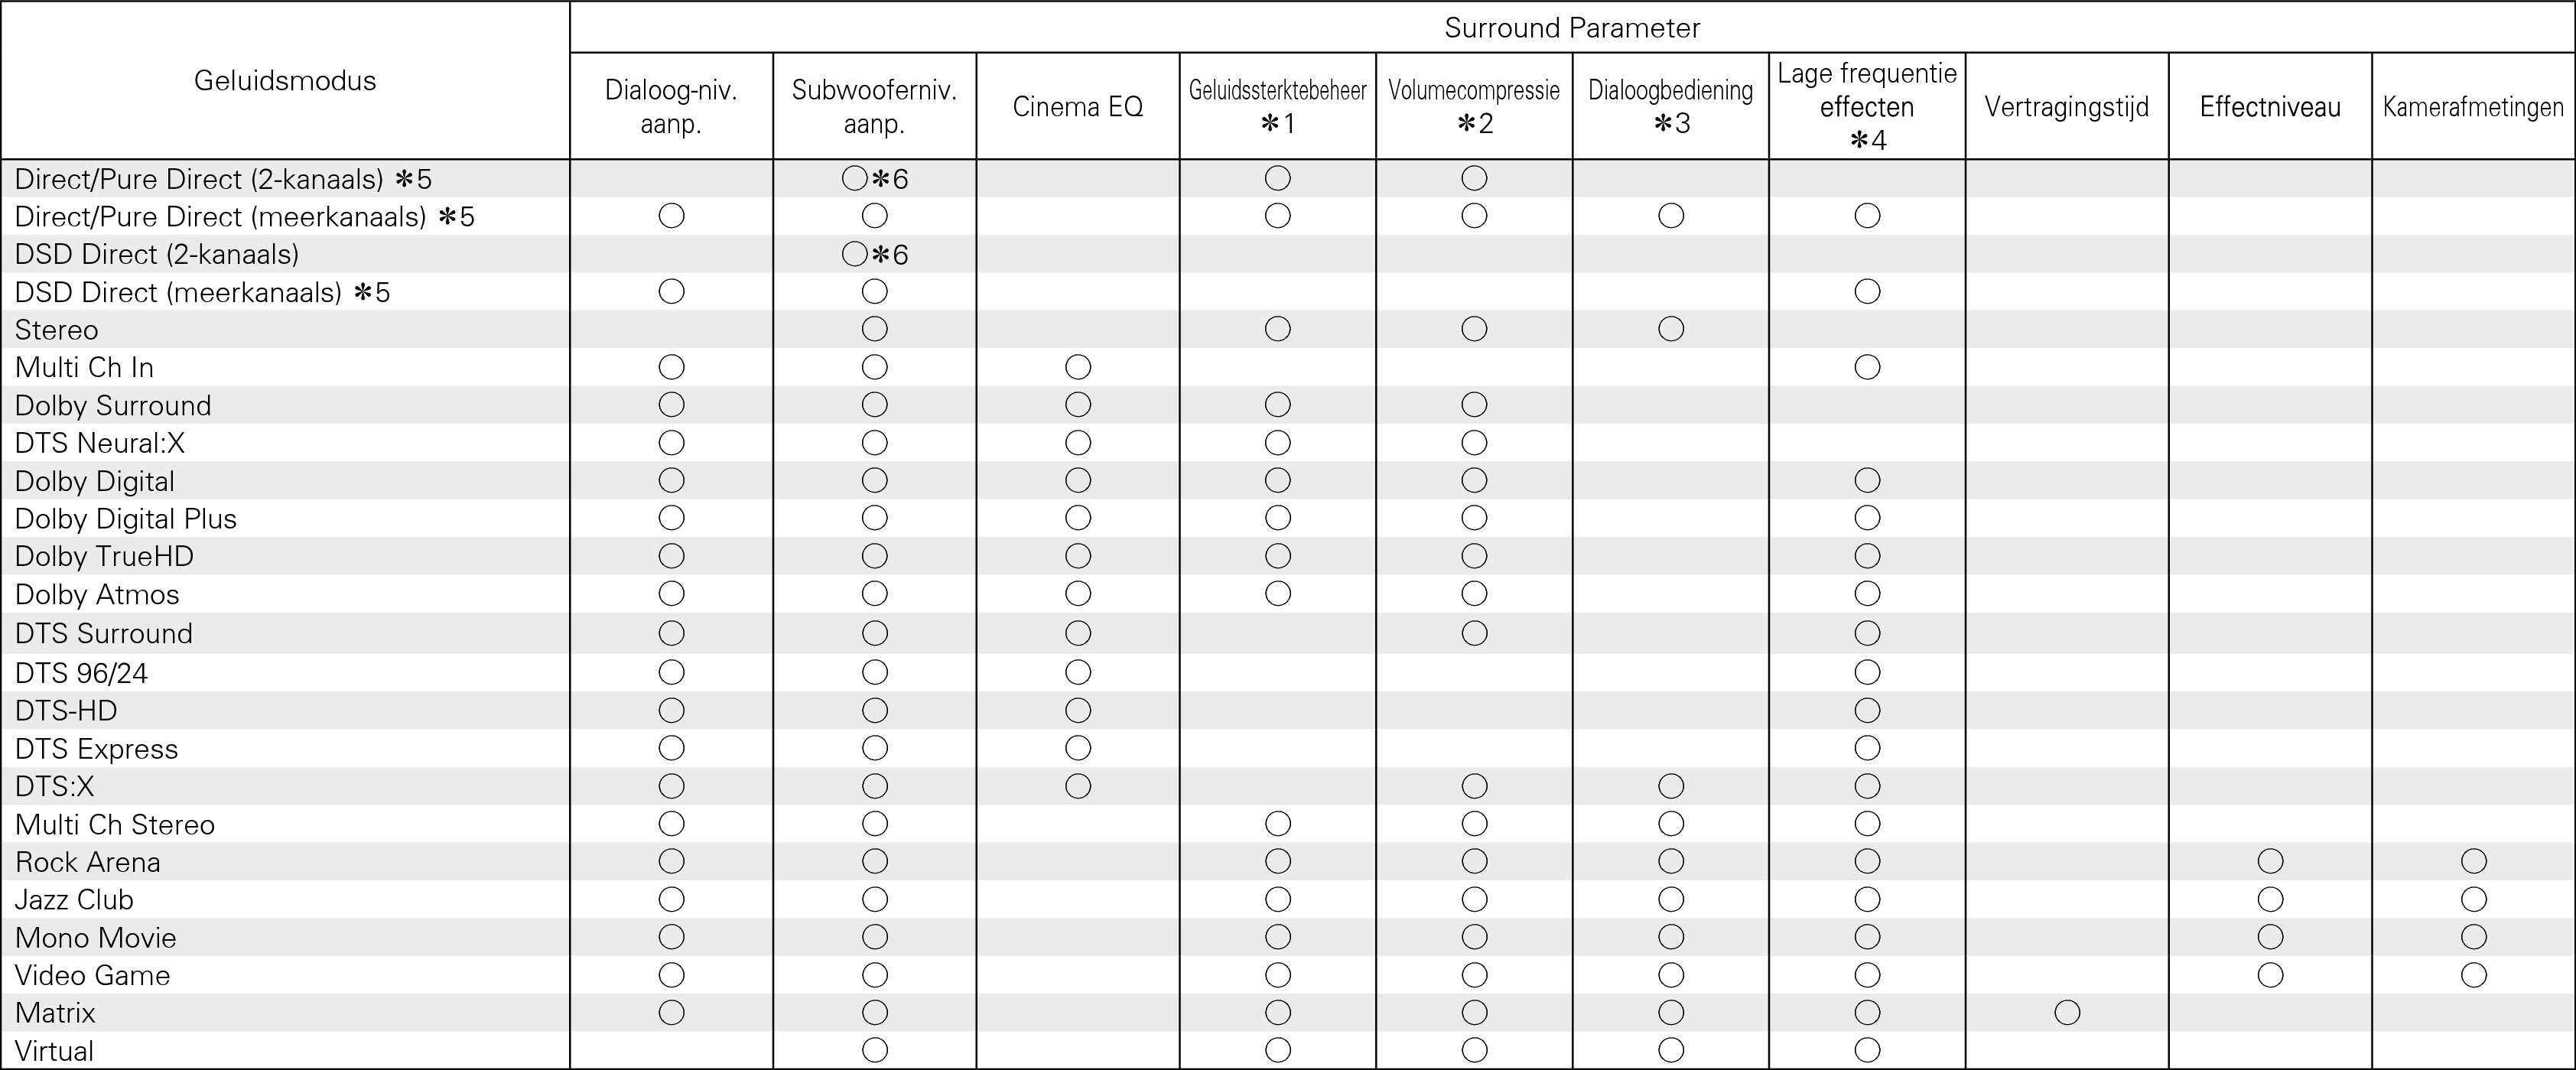Click Direct/Pure Direct (meerkanaals) Dialoog-niv. circle

click(671, 216)
